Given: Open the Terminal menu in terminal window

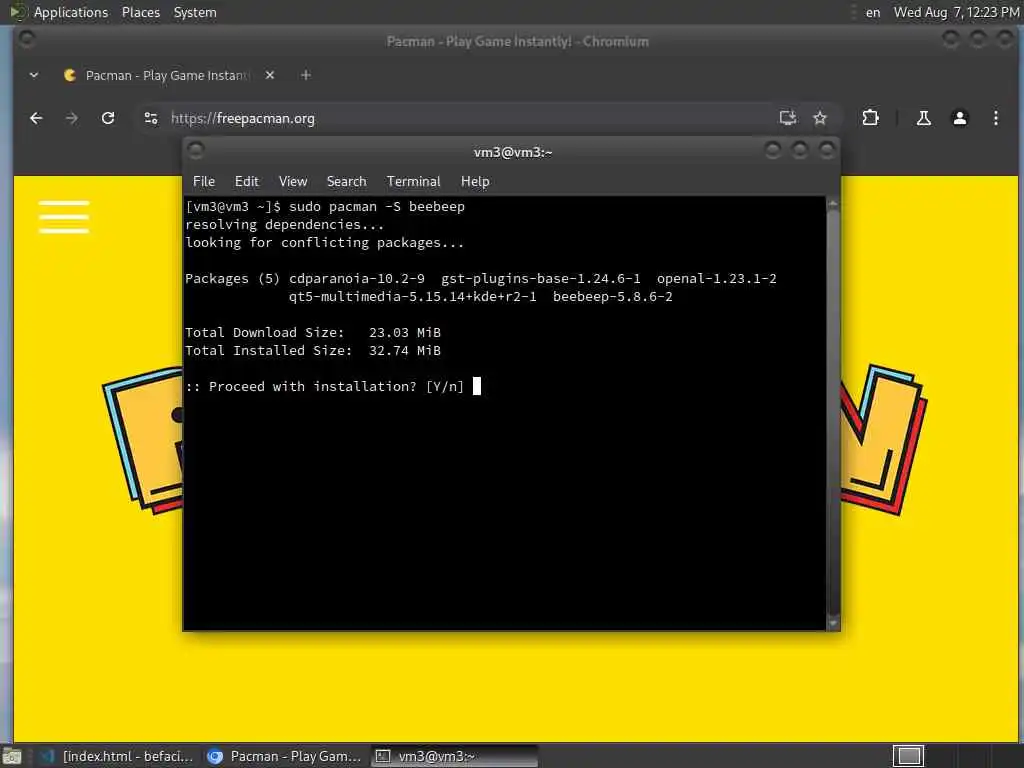Looking at the screenshot, I should click(x=413, y=182).
